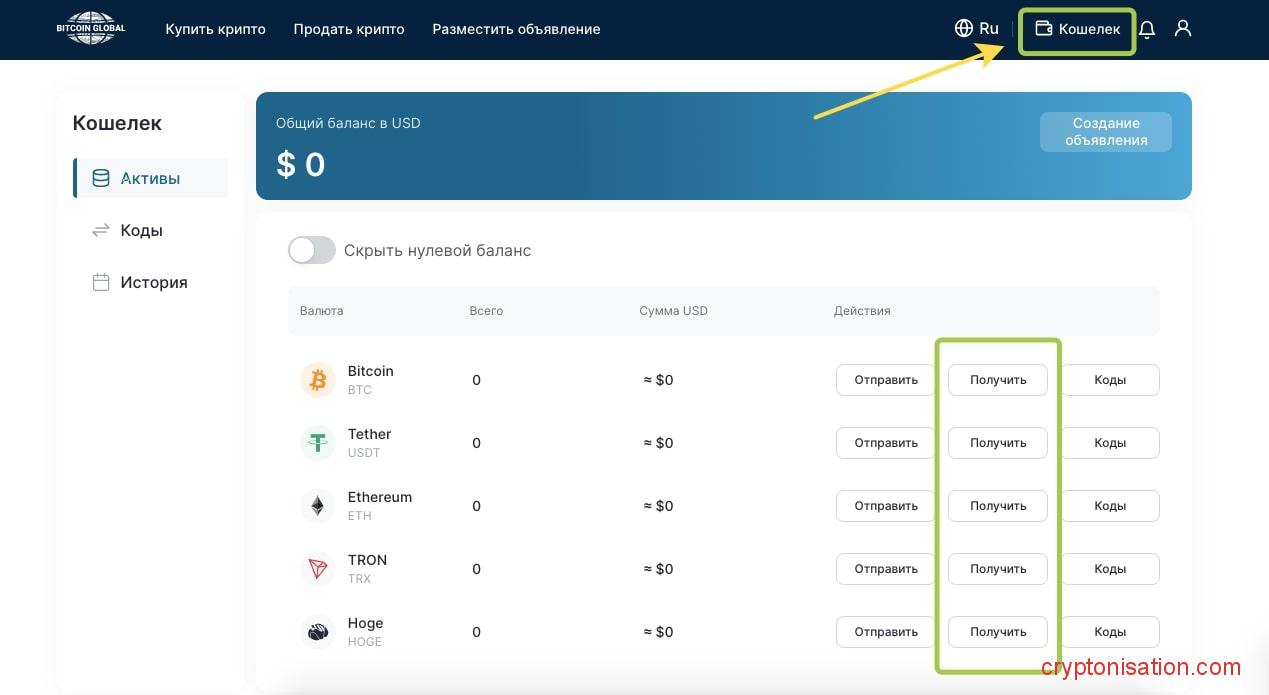
Task: Click the Bitcoin Global logo
Action: 90,28
